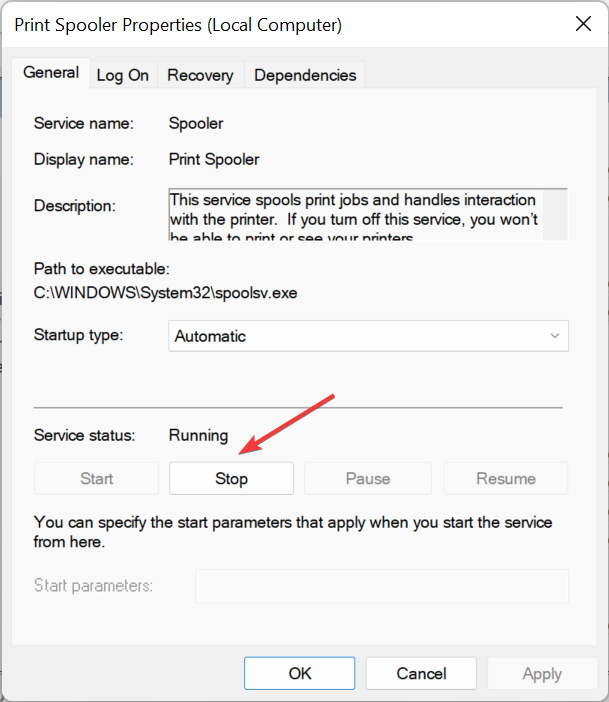
Task: Switch to the General tab
Action: point(51,73)
